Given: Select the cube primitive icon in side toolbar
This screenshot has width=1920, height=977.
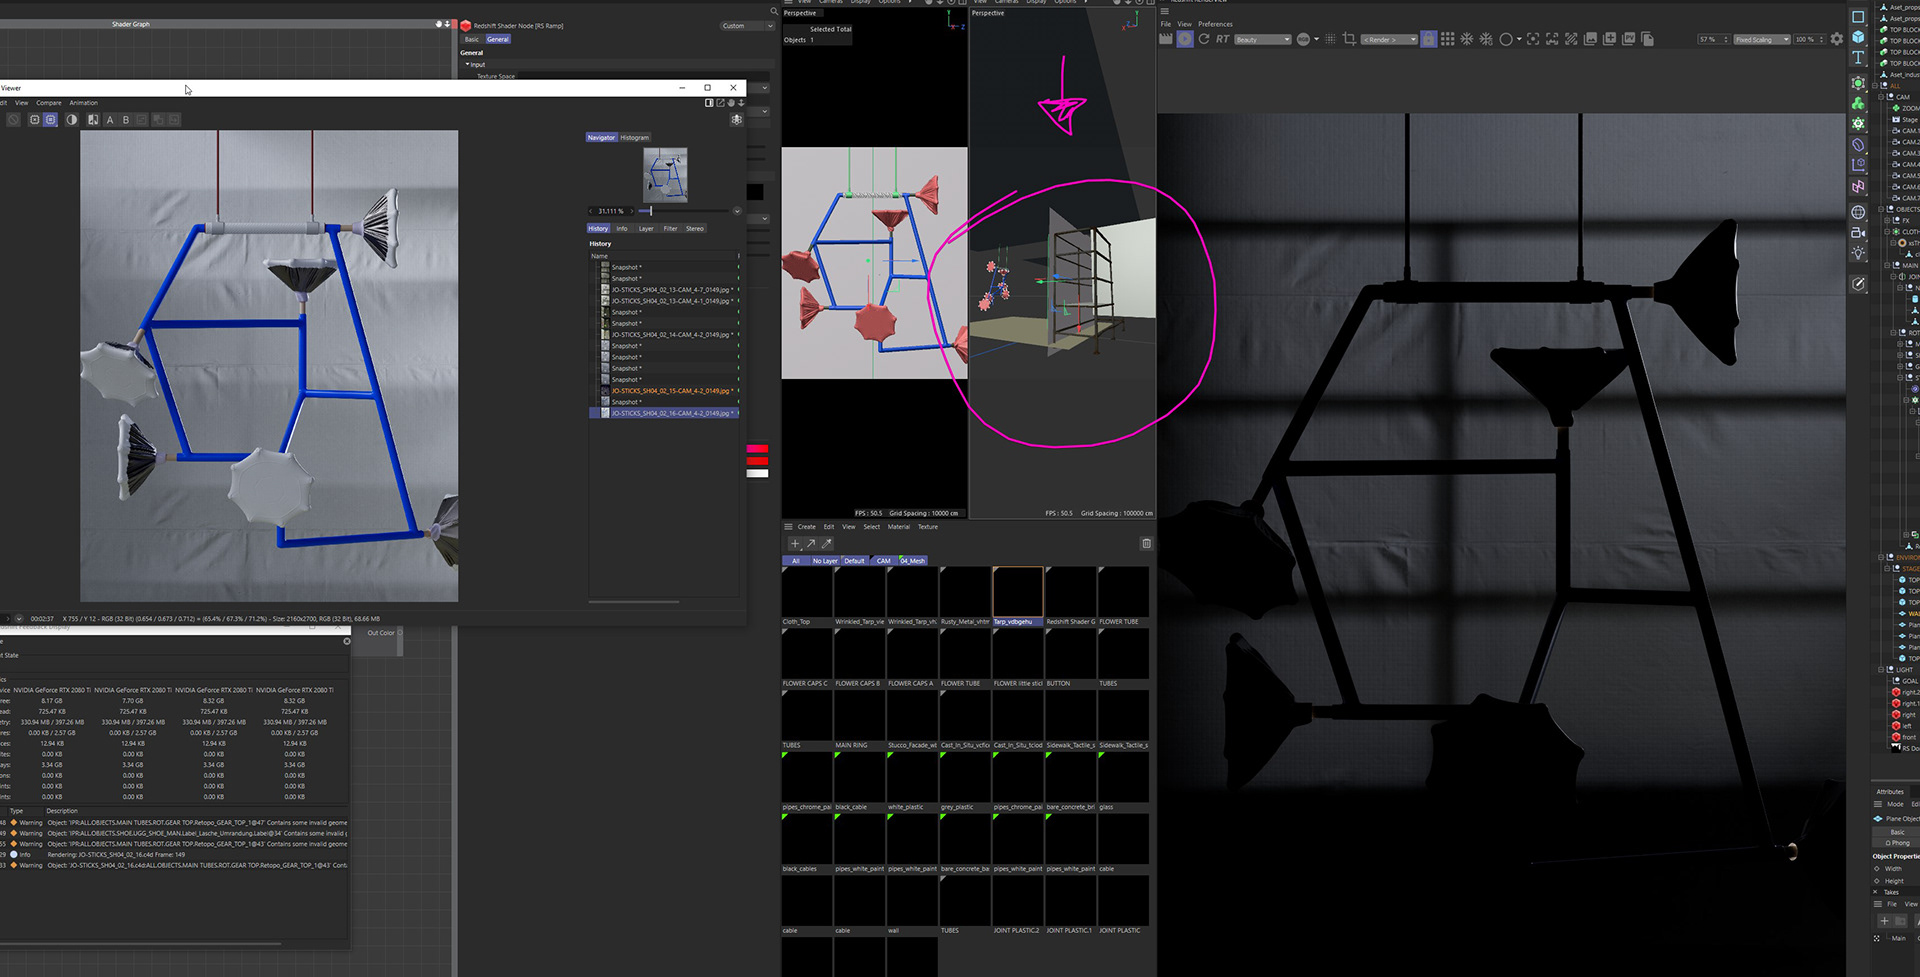Looking at the screenshot, I should click(1858, 37).
